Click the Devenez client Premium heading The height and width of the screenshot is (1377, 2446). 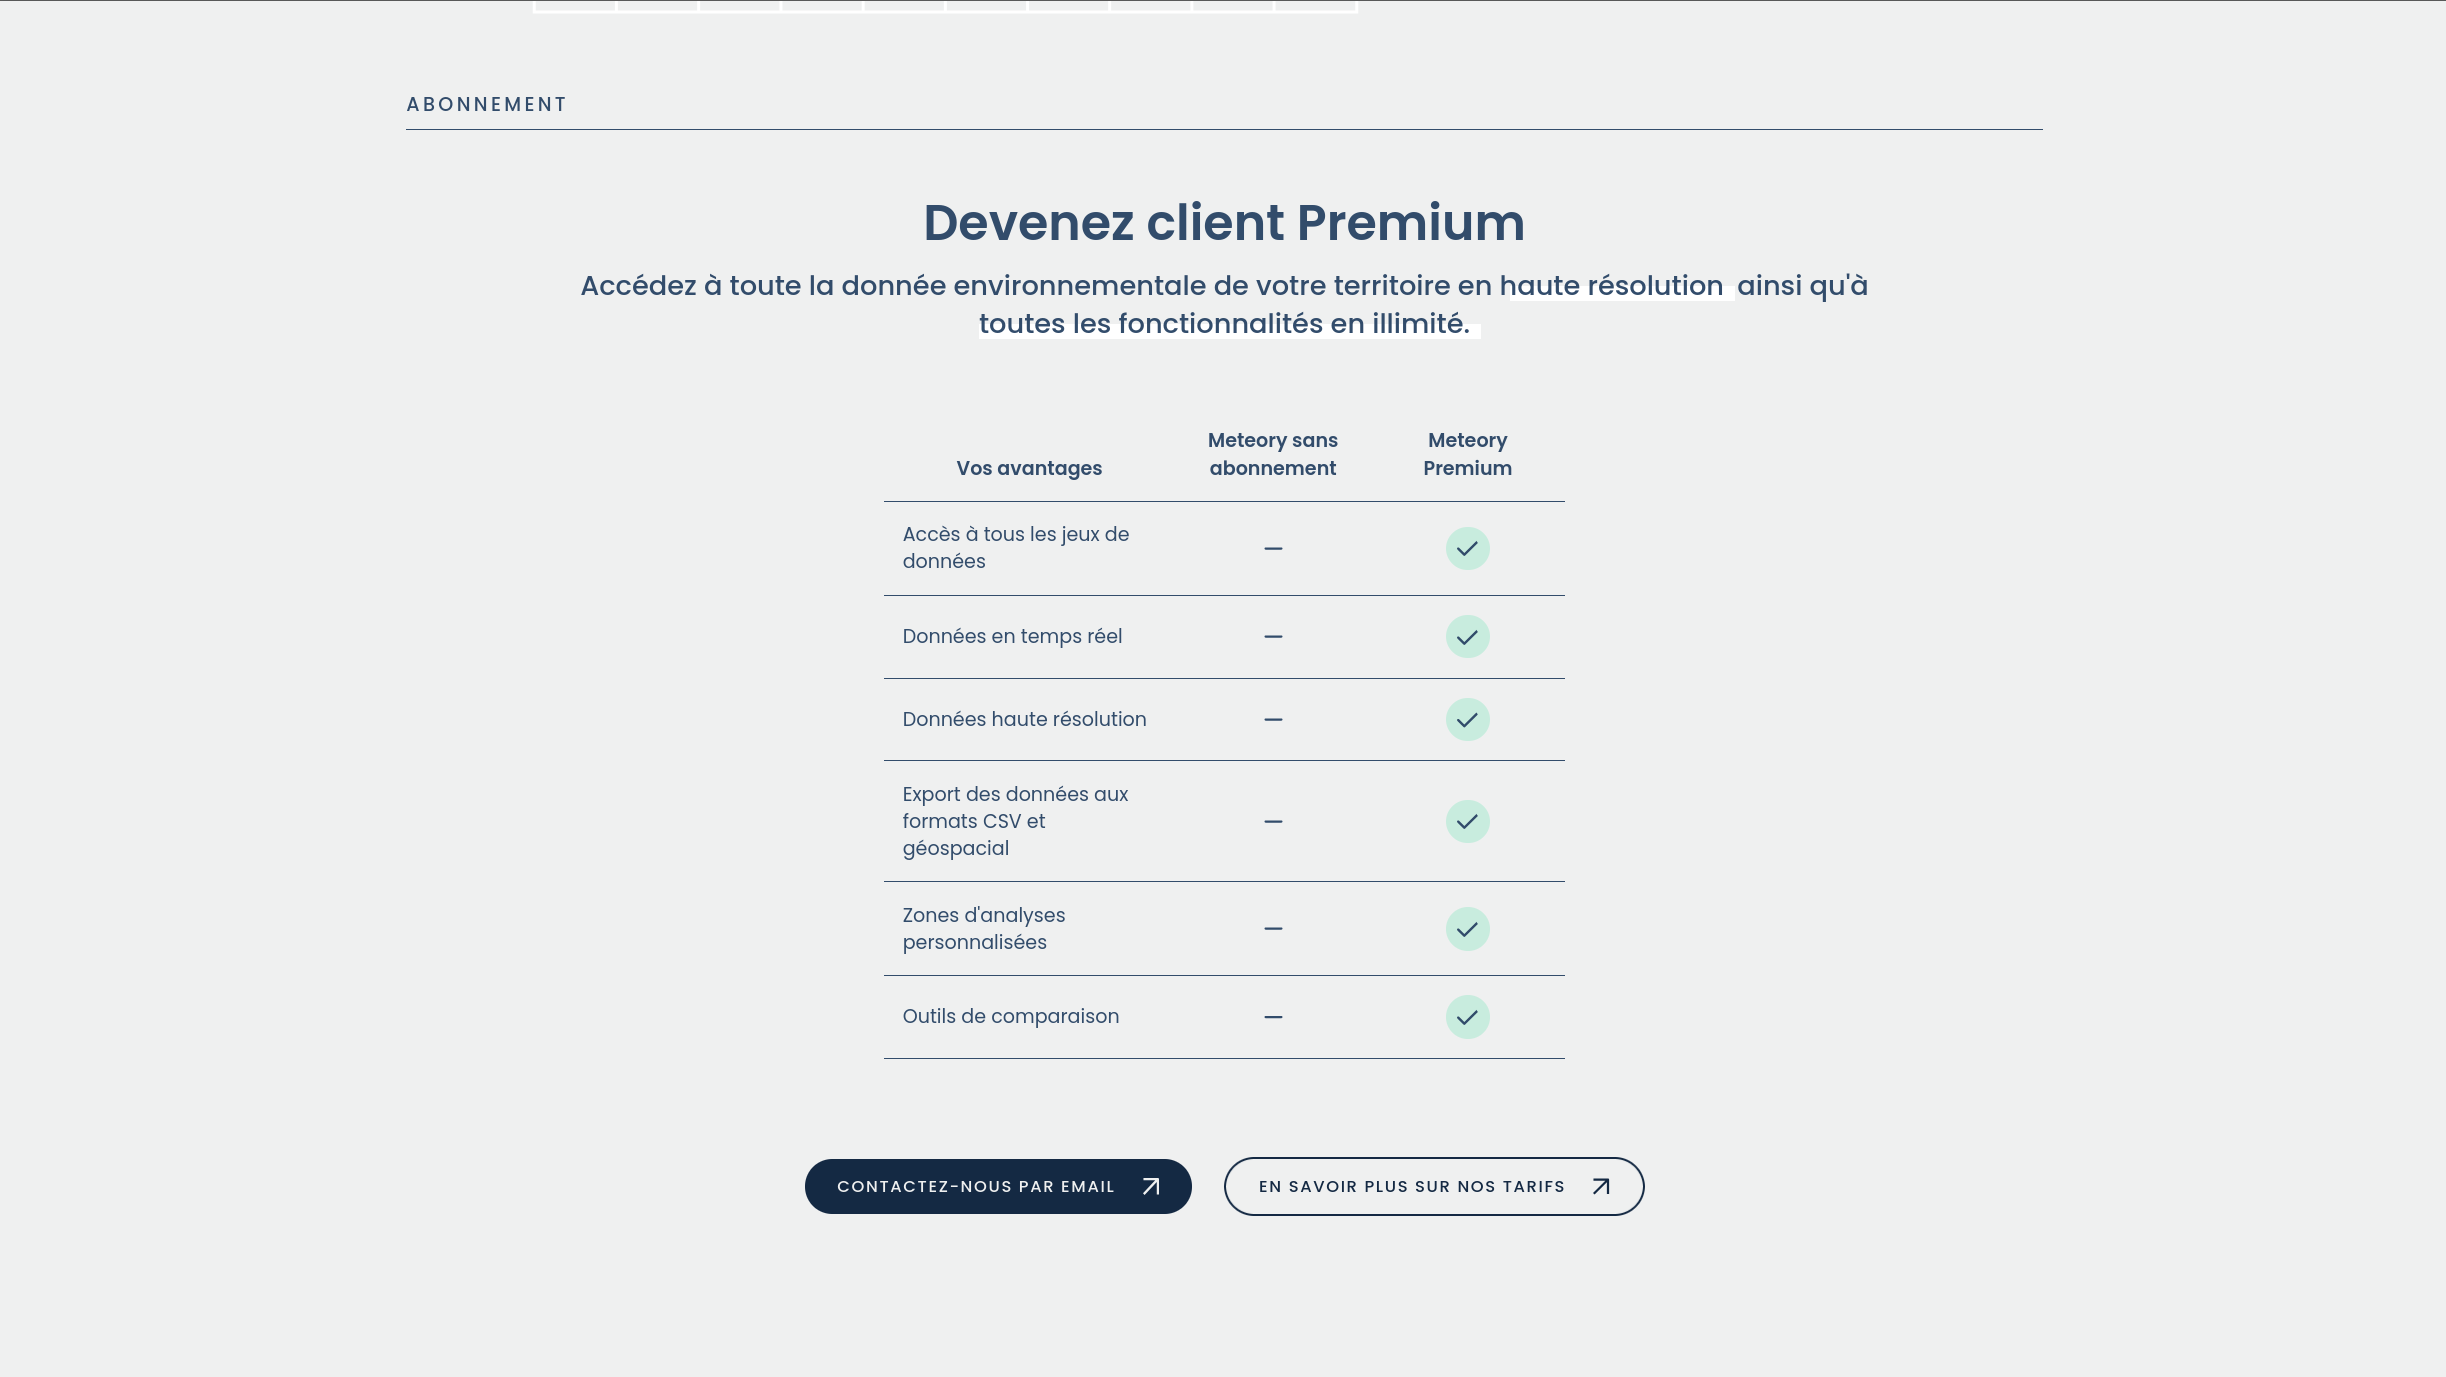point(1223,222)
